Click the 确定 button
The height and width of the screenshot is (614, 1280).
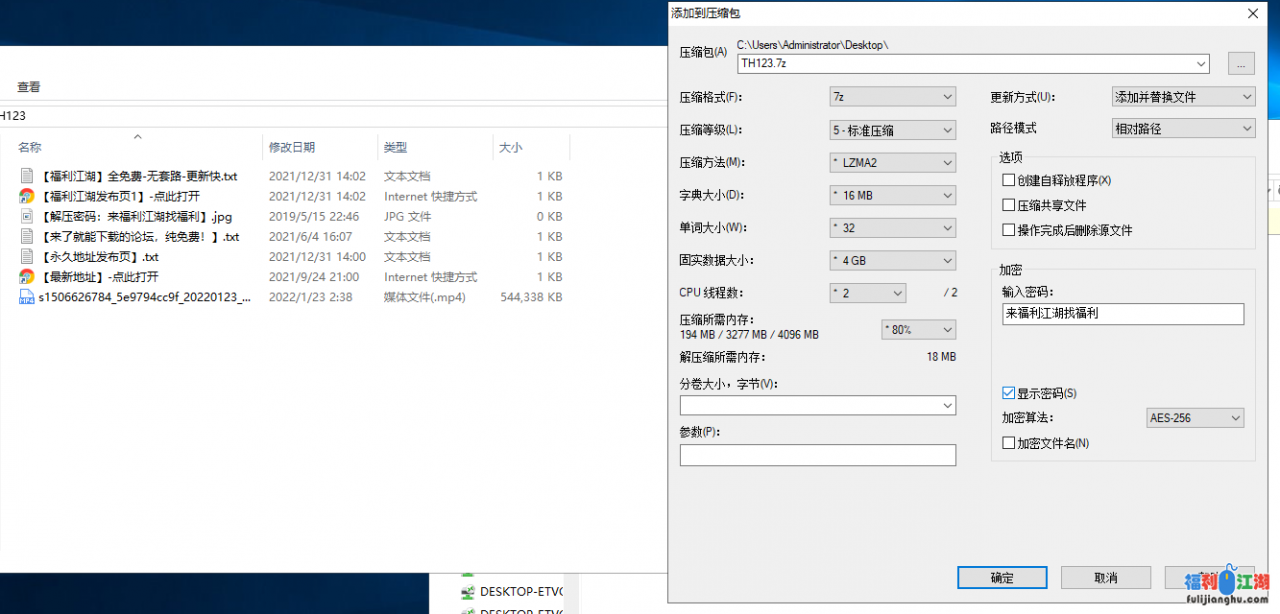(1001, 578)
